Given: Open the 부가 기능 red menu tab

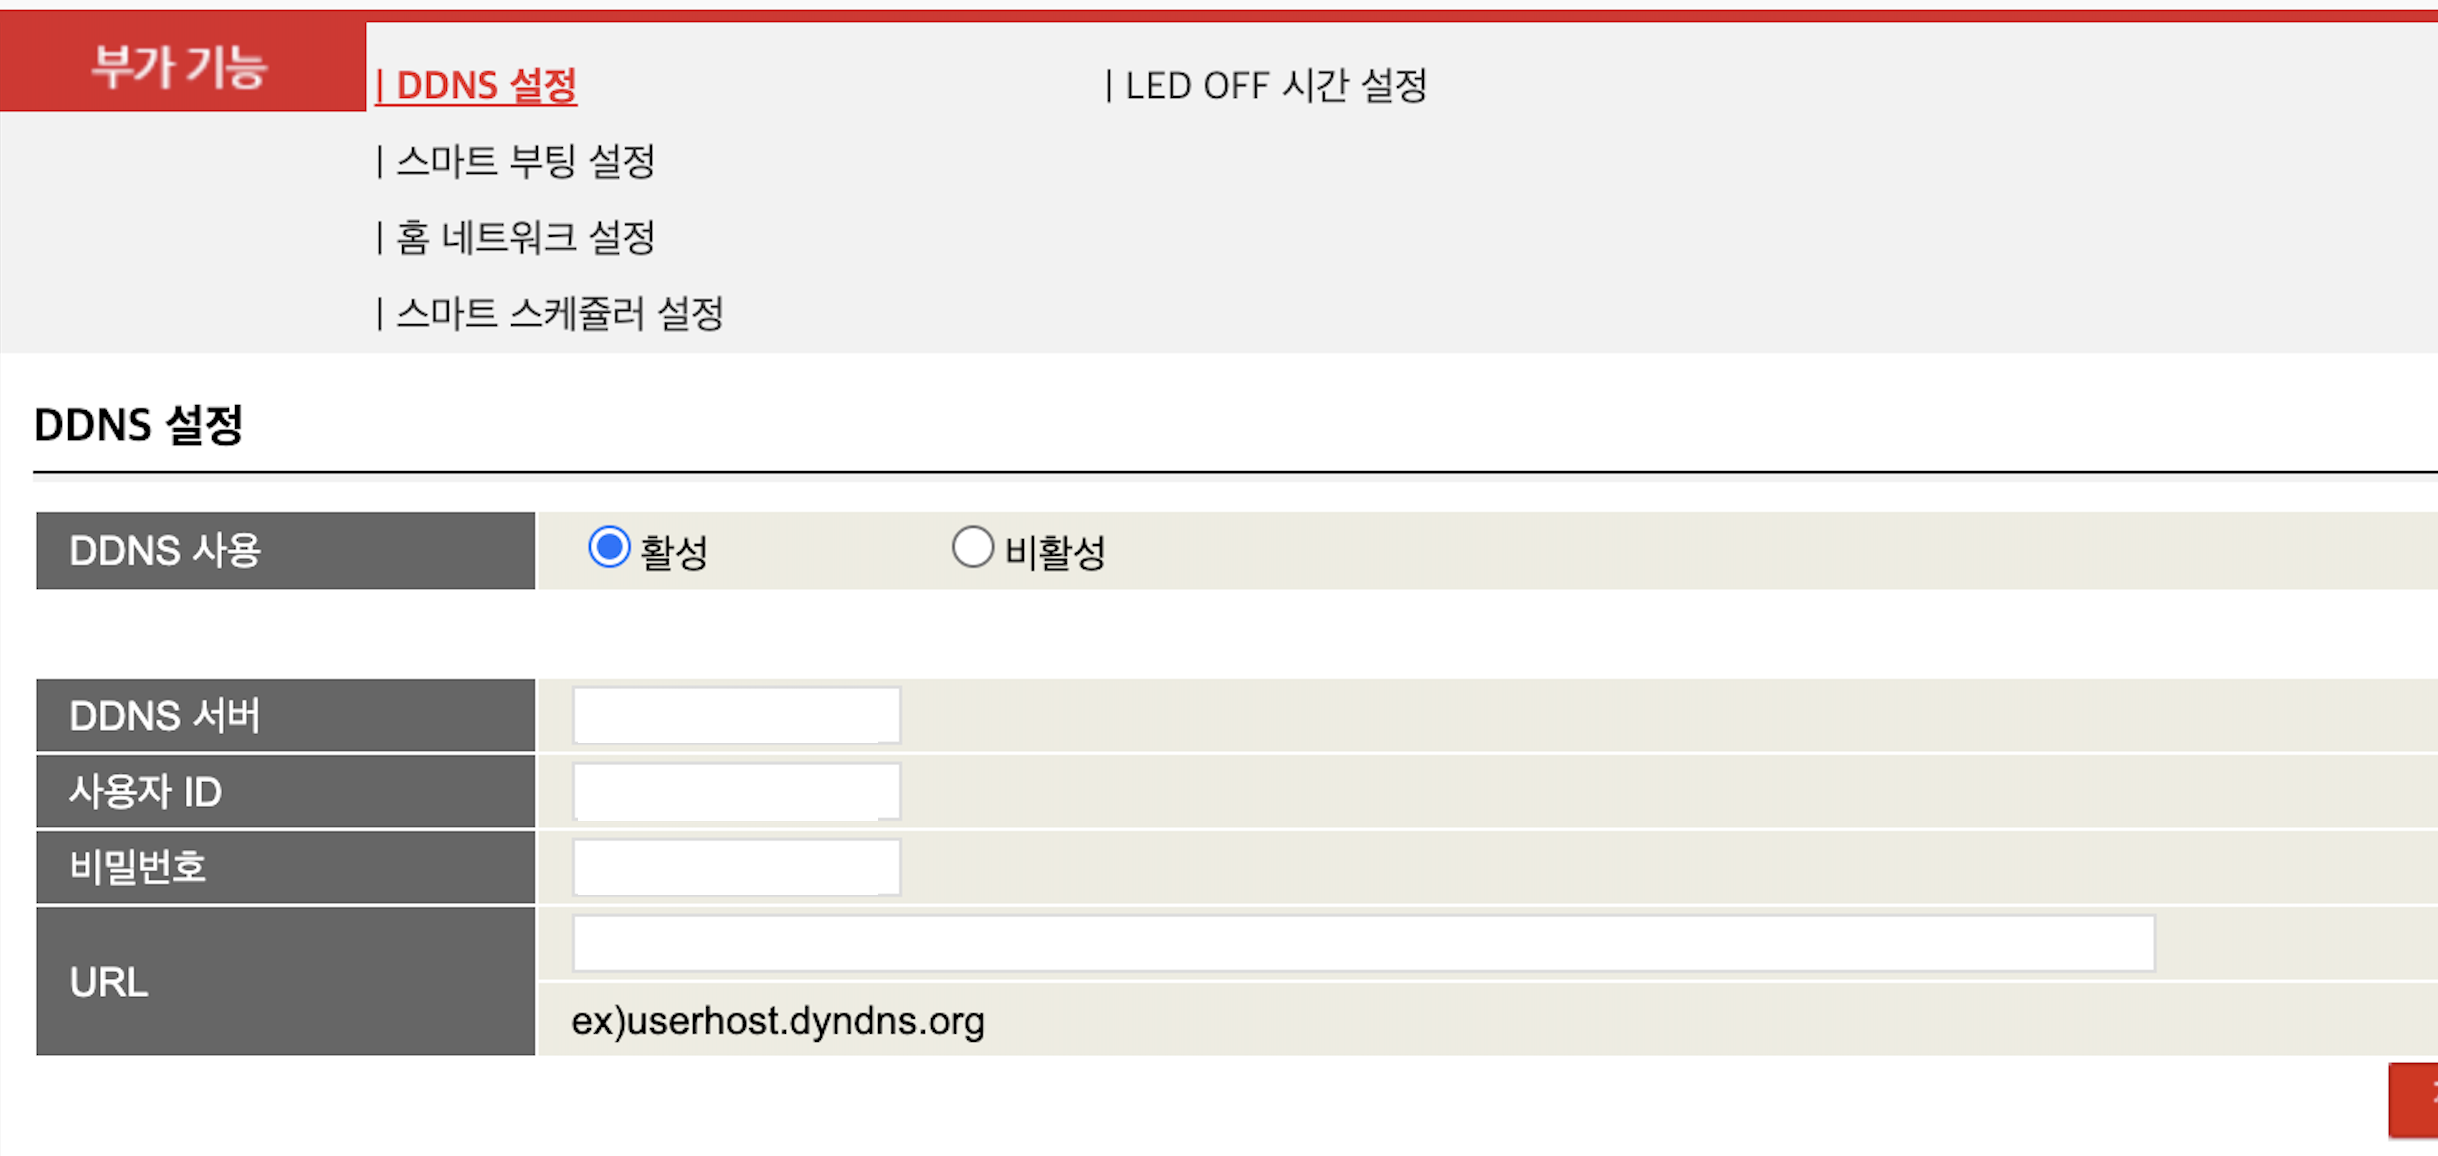Looking at the screenshot, I should point(182,66).
